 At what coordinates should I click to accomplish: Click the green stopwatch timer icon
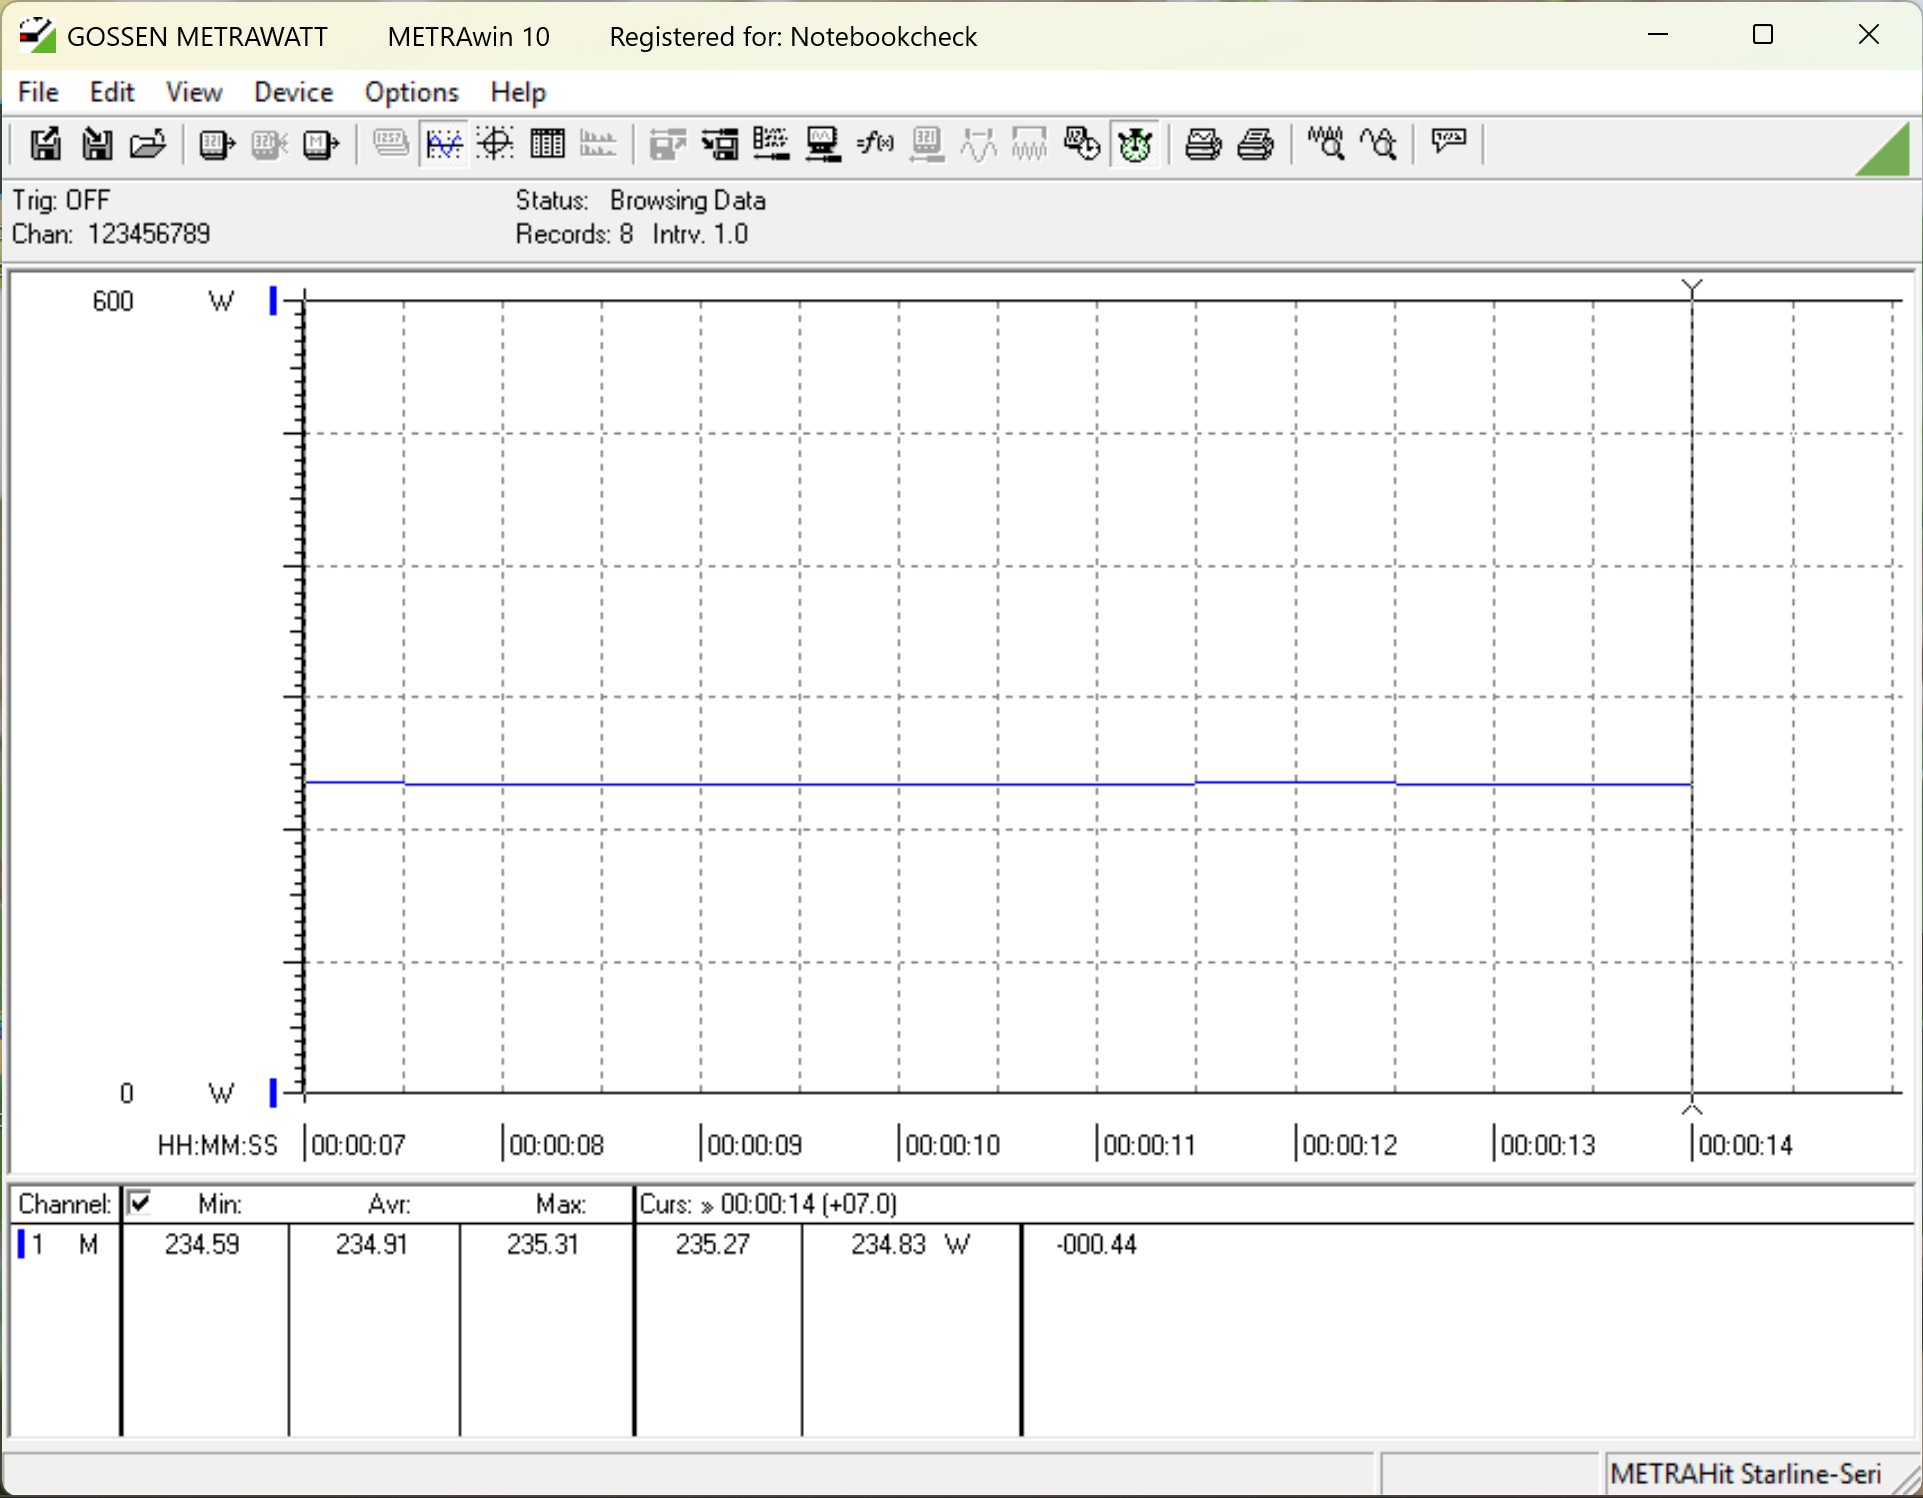tap(1135, 145)
